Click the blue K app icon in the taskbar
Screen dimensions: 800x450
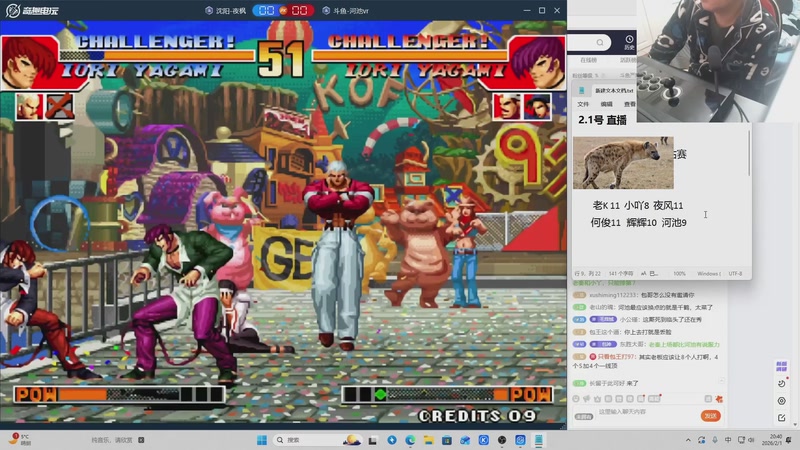[484, 440]
